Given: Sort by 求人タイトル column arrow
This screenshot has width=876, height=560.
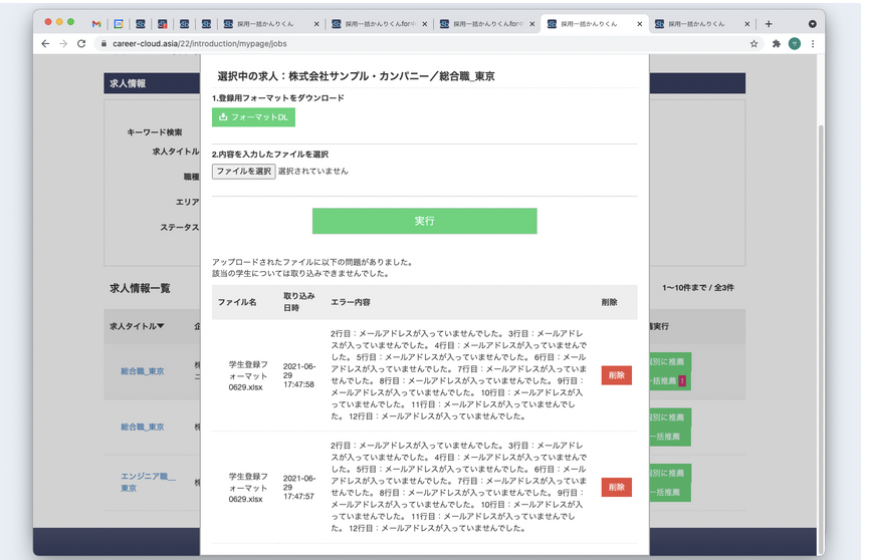Looking at the screenshot, I should pos(160,327).
